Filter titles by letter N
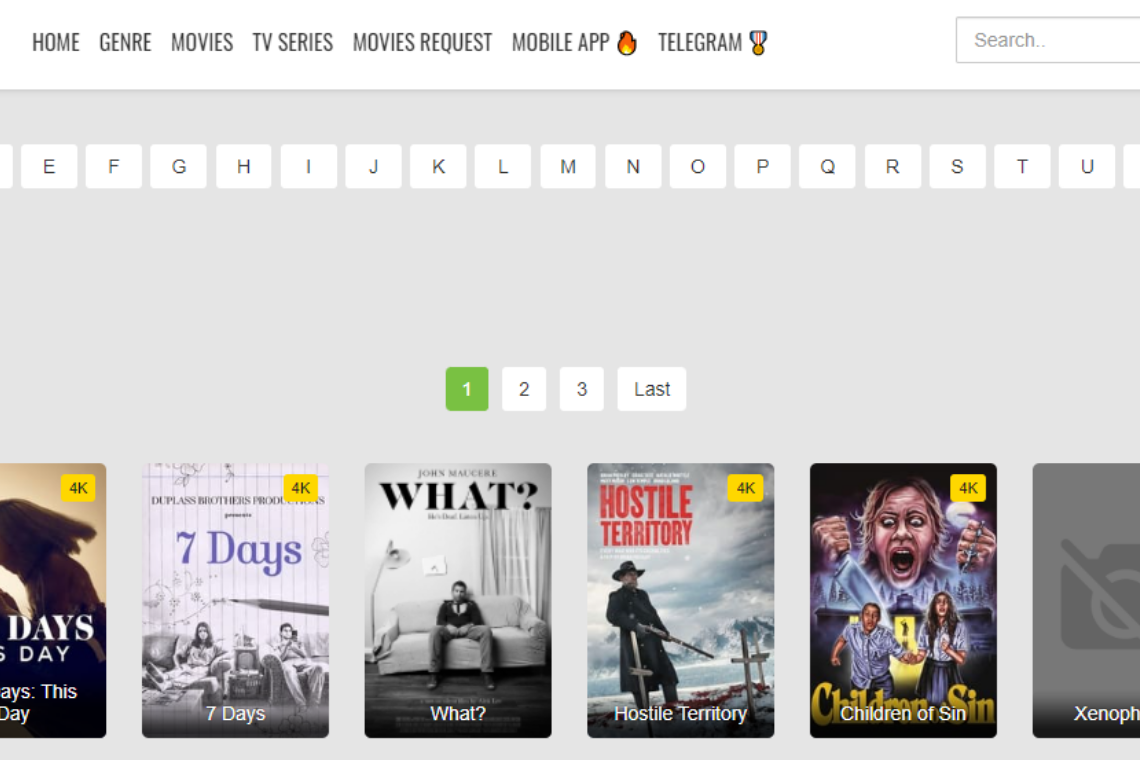This screenshot has height=760, width=1140. [633, 167]
